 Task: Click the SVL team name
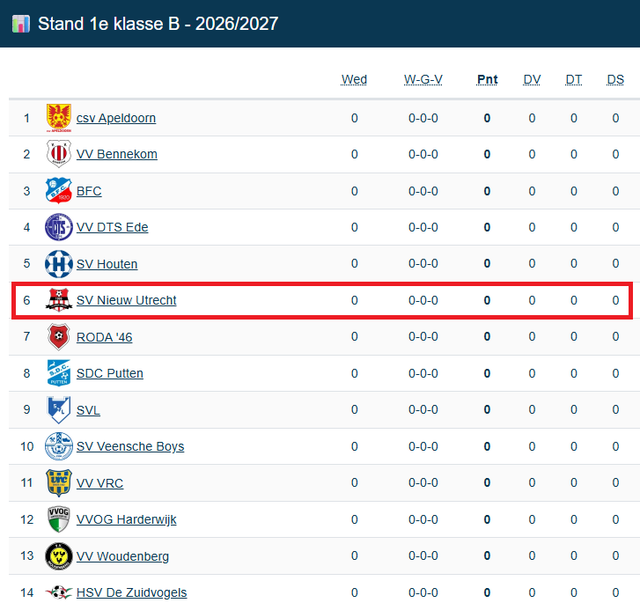88,410
